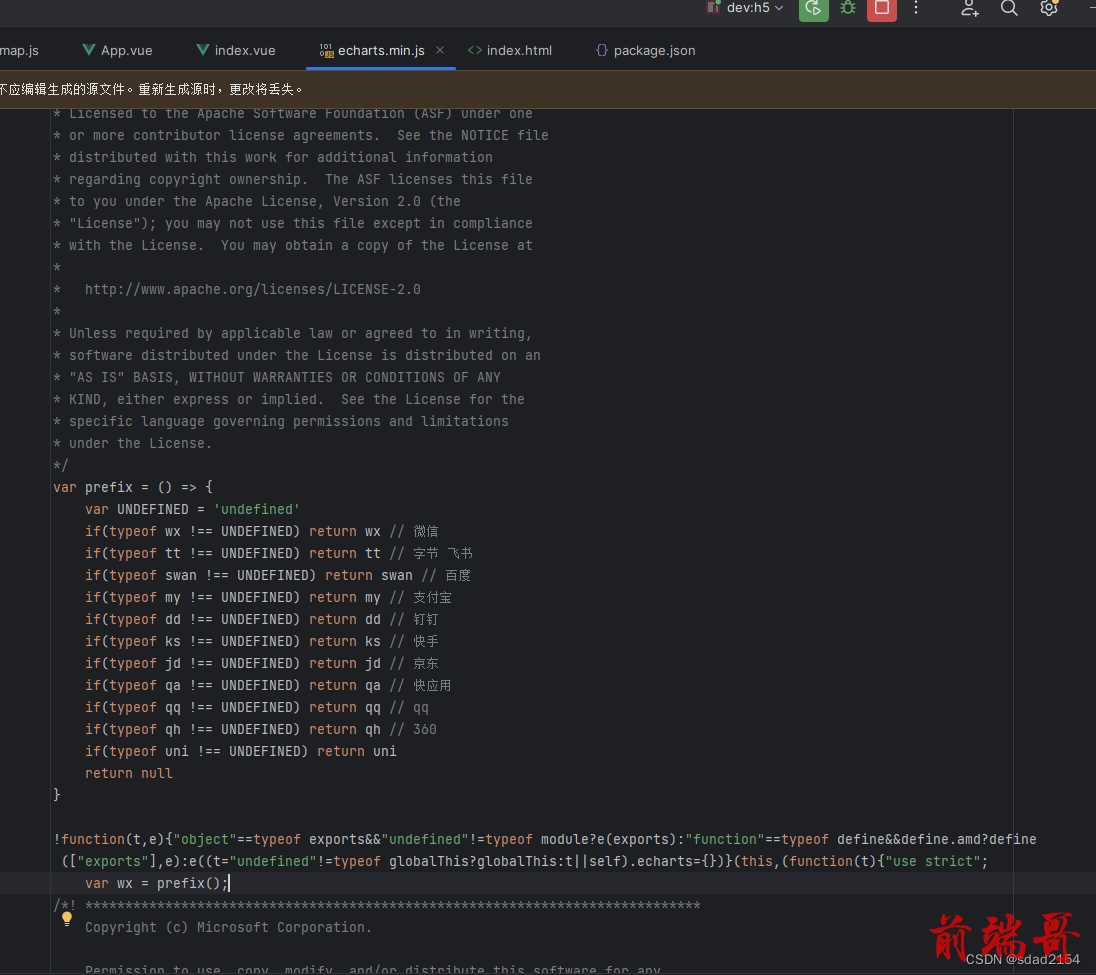Open the package.json tab
The image size is (1096, 975).
tap(646, 50)
